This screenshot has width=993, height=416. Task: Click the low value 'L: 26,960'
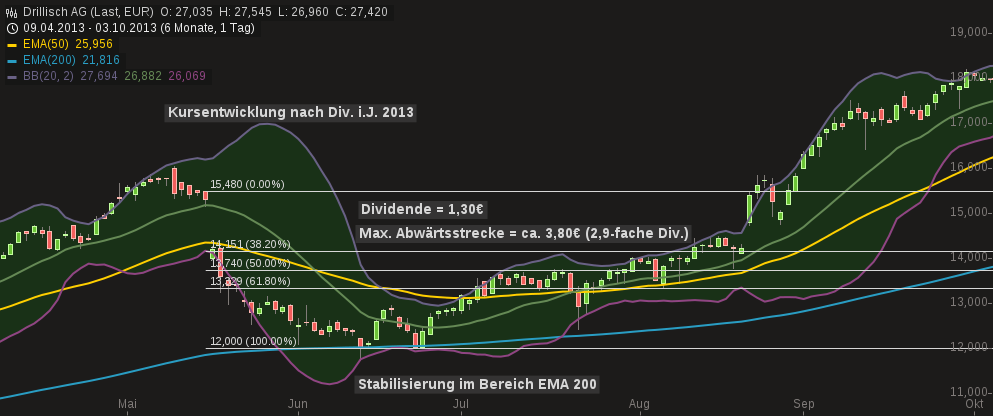tap(303, 12)
